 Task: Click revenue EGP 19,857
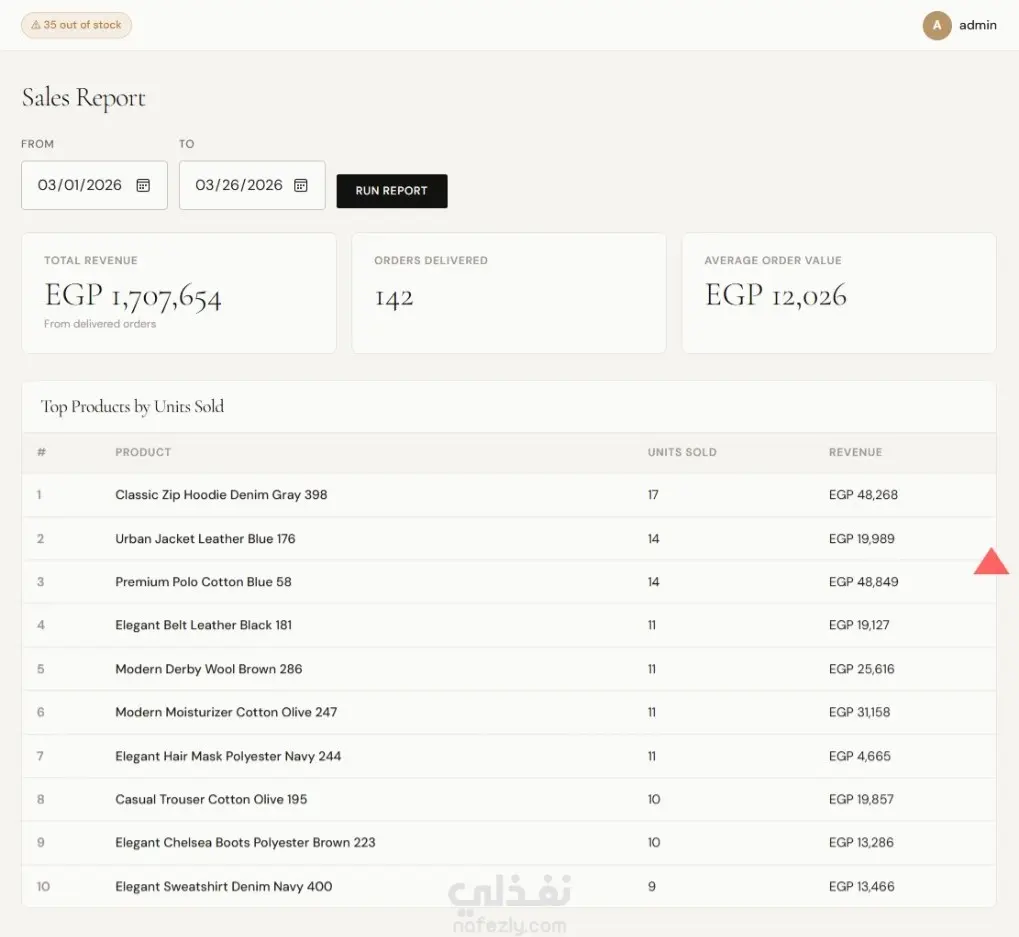click(x=861, y=799)
